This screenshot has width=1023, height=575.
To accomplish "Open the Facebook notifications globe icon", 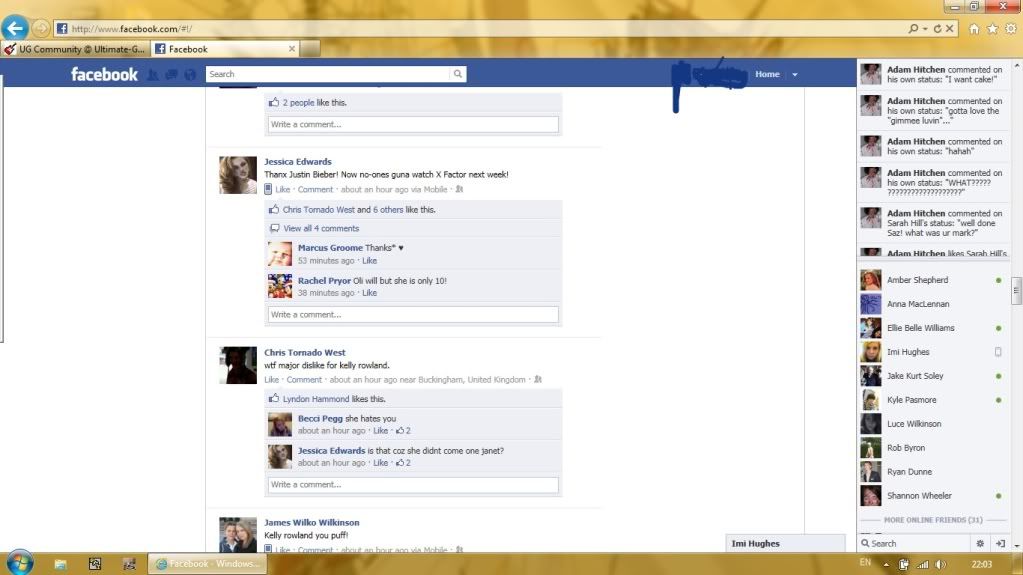I will [x=190, y=75].
